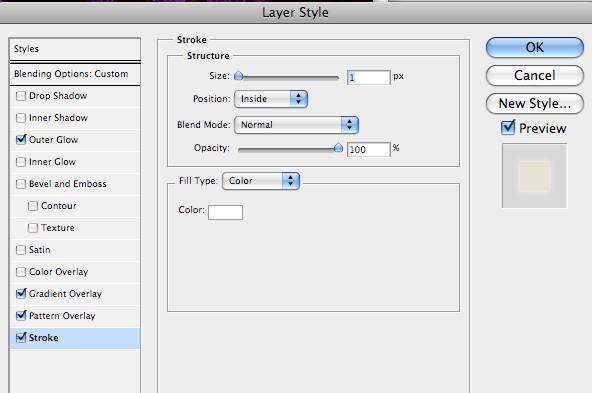Click the Size slider handle

[239, 76]
